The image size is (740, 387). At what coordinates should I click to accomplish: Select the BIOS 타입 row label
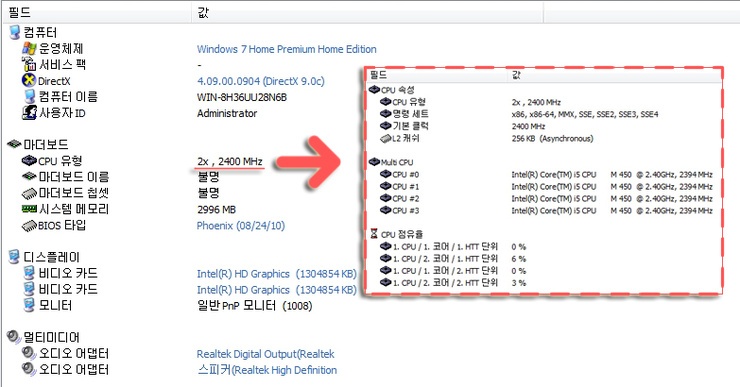click(62, 225)
